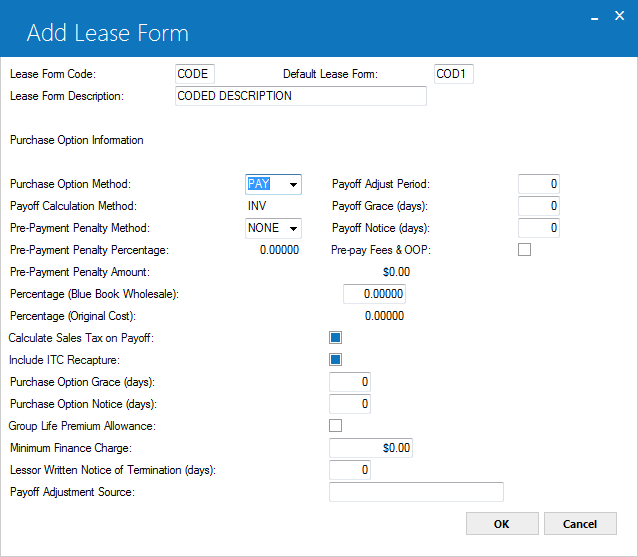638x557 pixels.
Task: Click the Minimum Finance Charge field
Action: point(371,448)
